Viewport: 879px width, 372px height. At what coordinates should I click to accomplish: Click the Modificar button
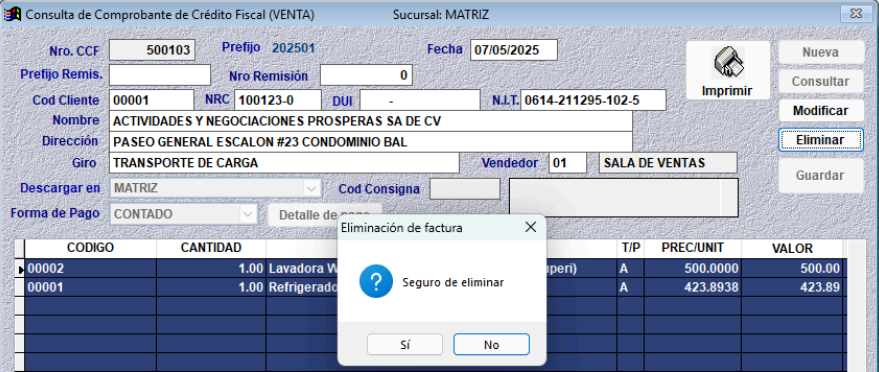pyautogui.click(x=821, y=111)
